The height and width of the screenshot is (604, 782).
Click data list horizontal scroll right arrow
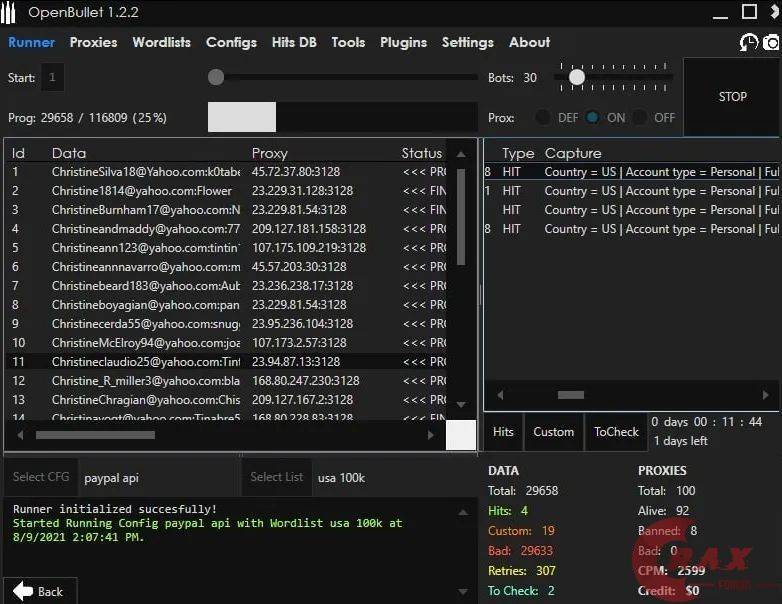430,435
